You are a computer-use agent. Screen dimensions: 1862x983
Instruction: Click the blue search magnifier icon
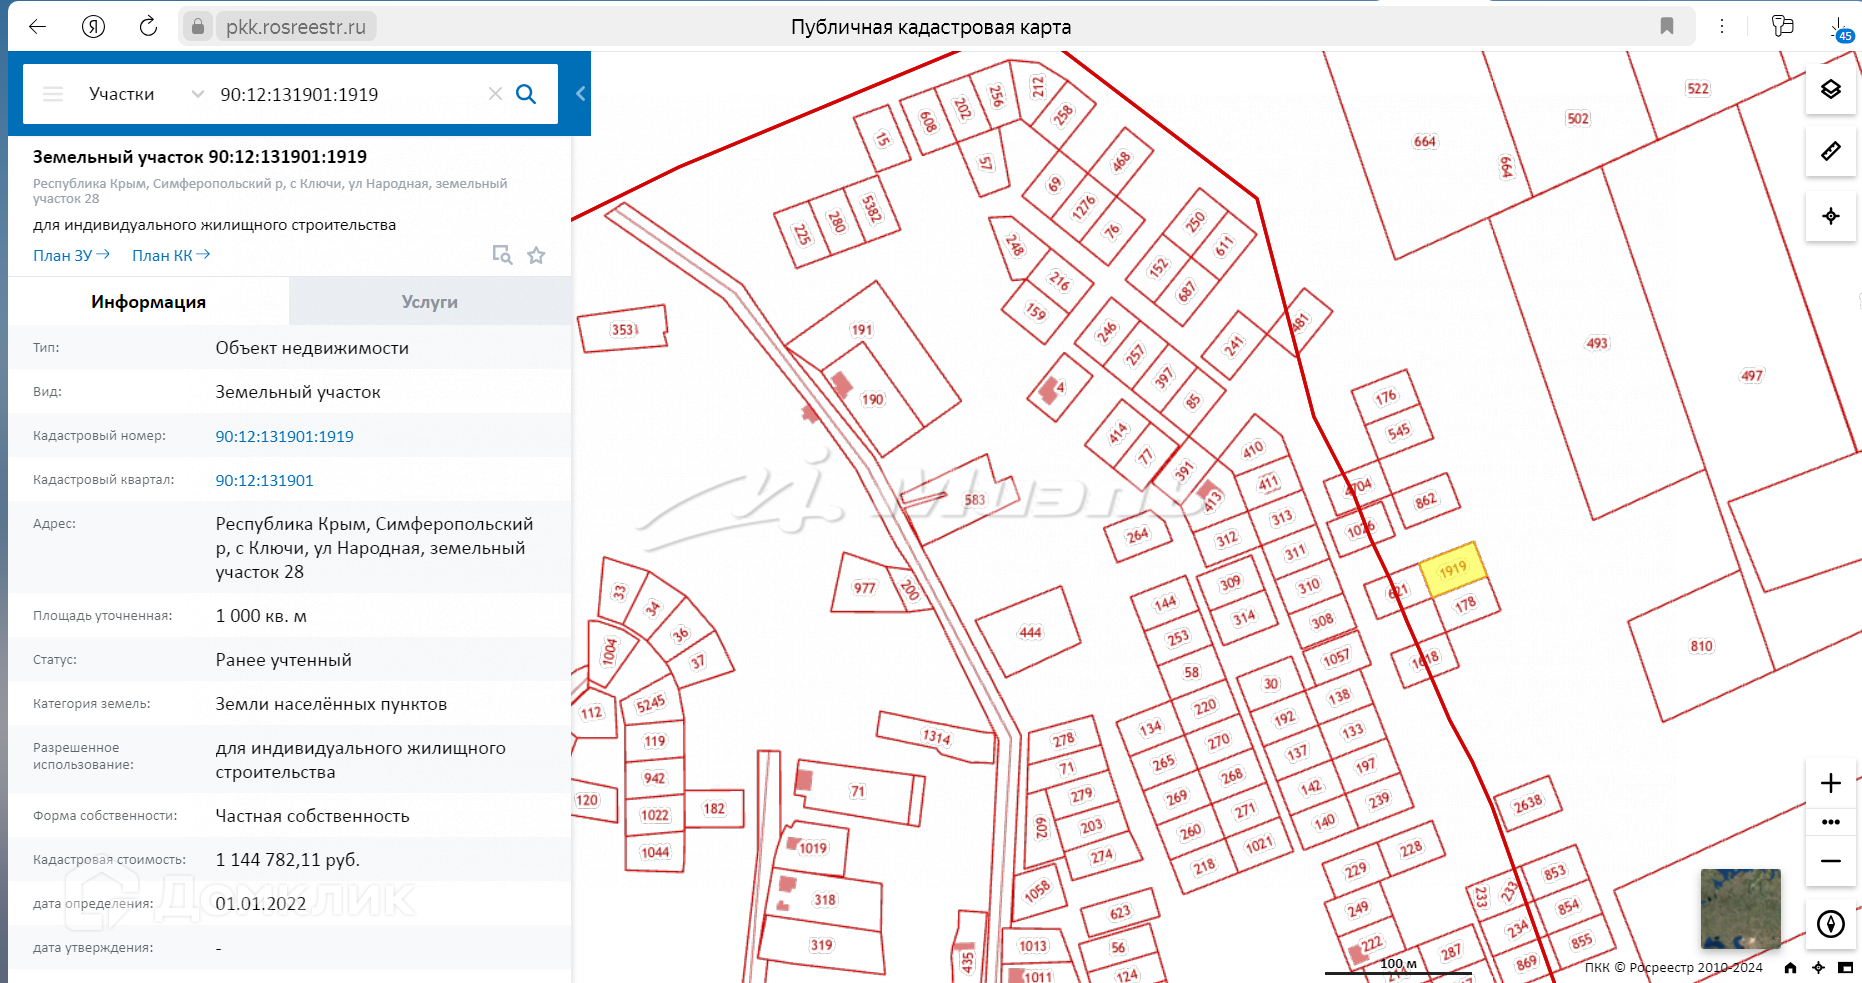pyautogui.click(x=526, y=94)
